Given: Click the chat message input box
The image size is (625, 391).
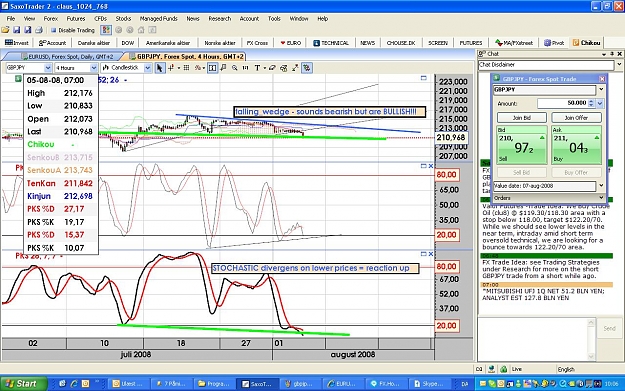Looking at the screenshot, I should pos(532,339).
